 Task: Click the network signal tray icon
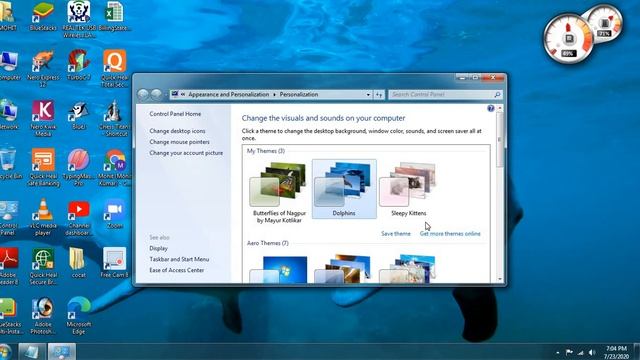pos(580,352)
